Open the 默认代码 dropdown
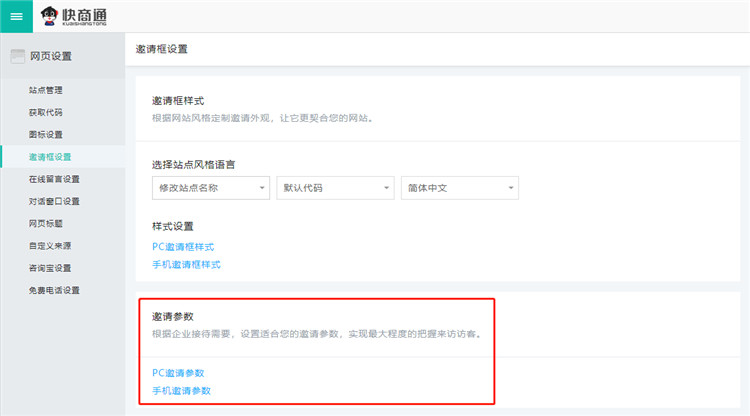Screen dimensions: 750x416 click(x=334, y=187)
